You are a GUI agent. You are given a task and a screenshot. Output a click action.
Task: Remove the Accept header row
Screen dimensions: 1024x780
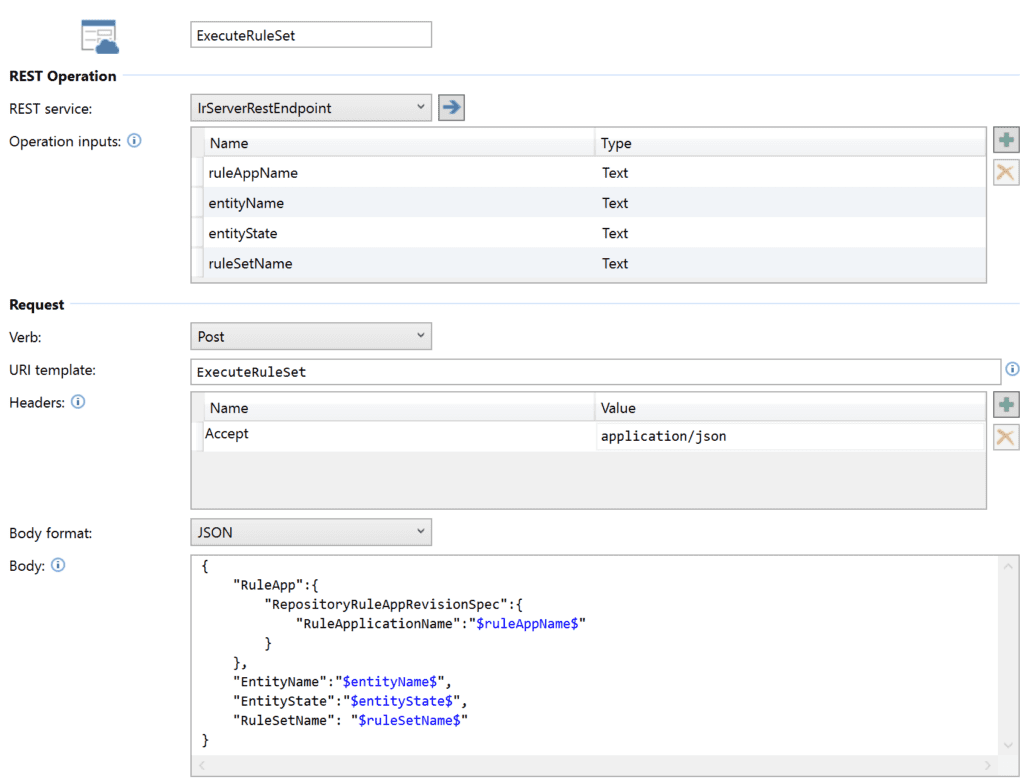point(1006,437)
